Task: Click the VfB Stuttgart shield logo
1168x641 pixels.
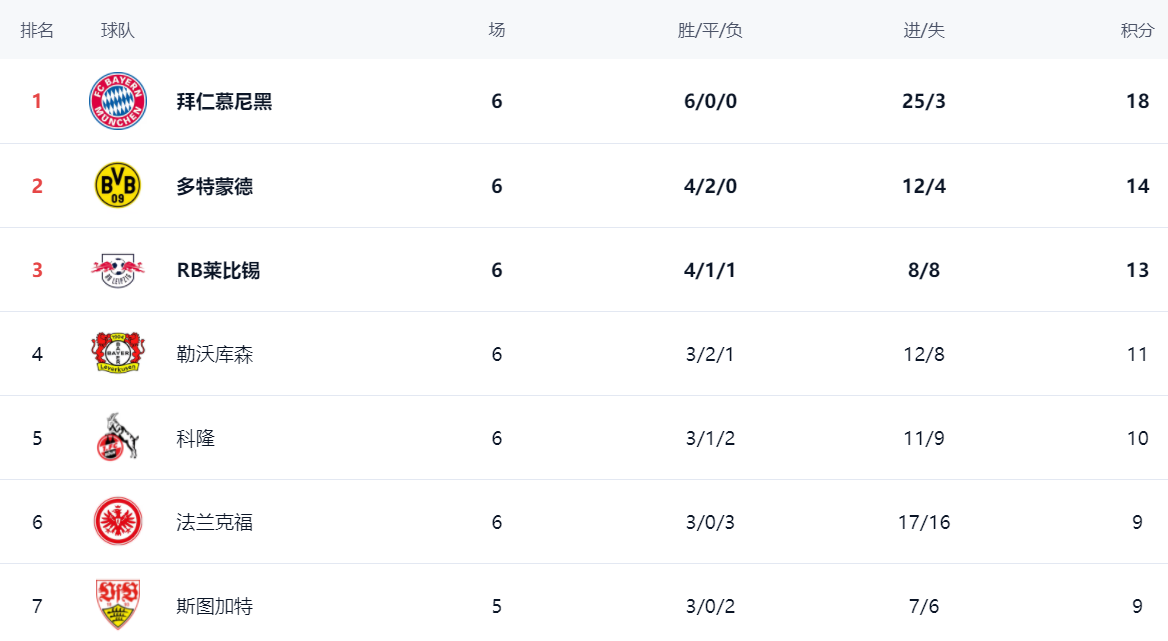Action: pyautogui.click(x=118, y=604)
